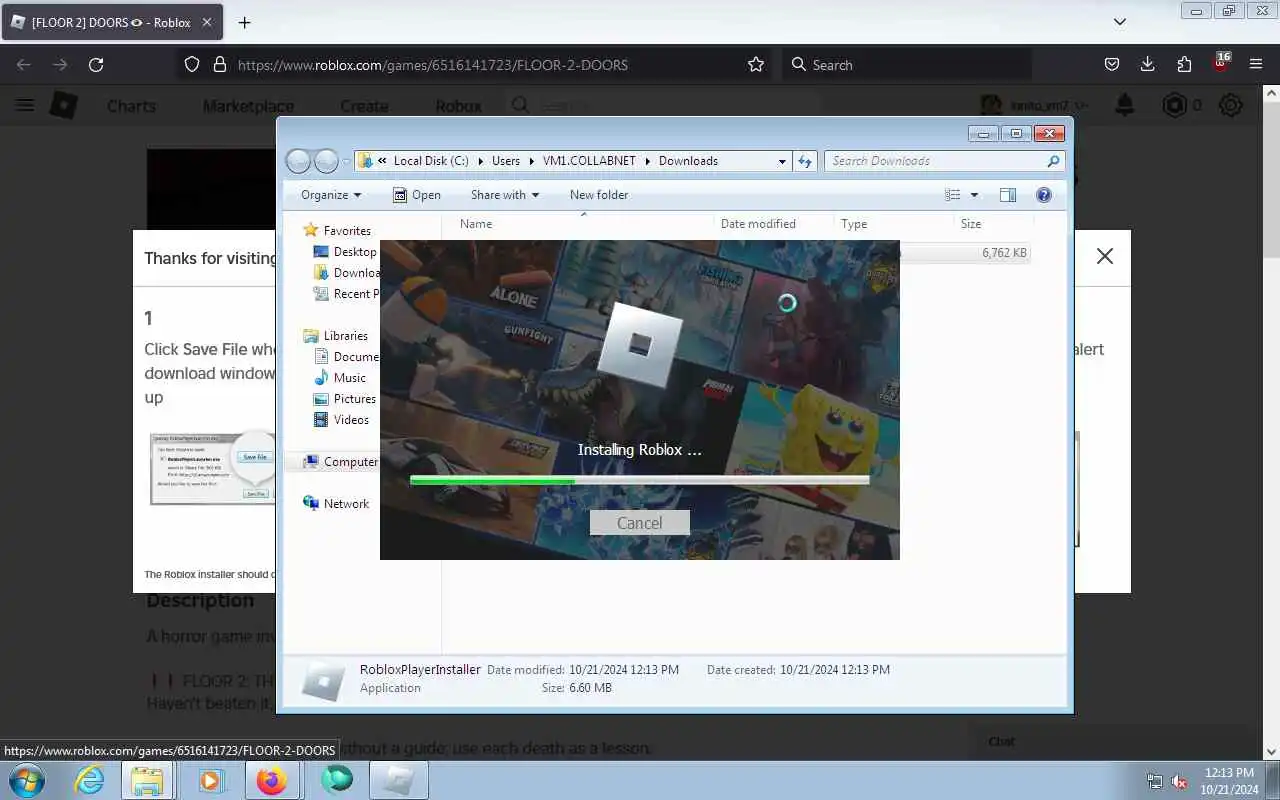This screenshot has width=1280, height=800.
Task: Refresh the Downloads folder view
Action: pos(805,161)
